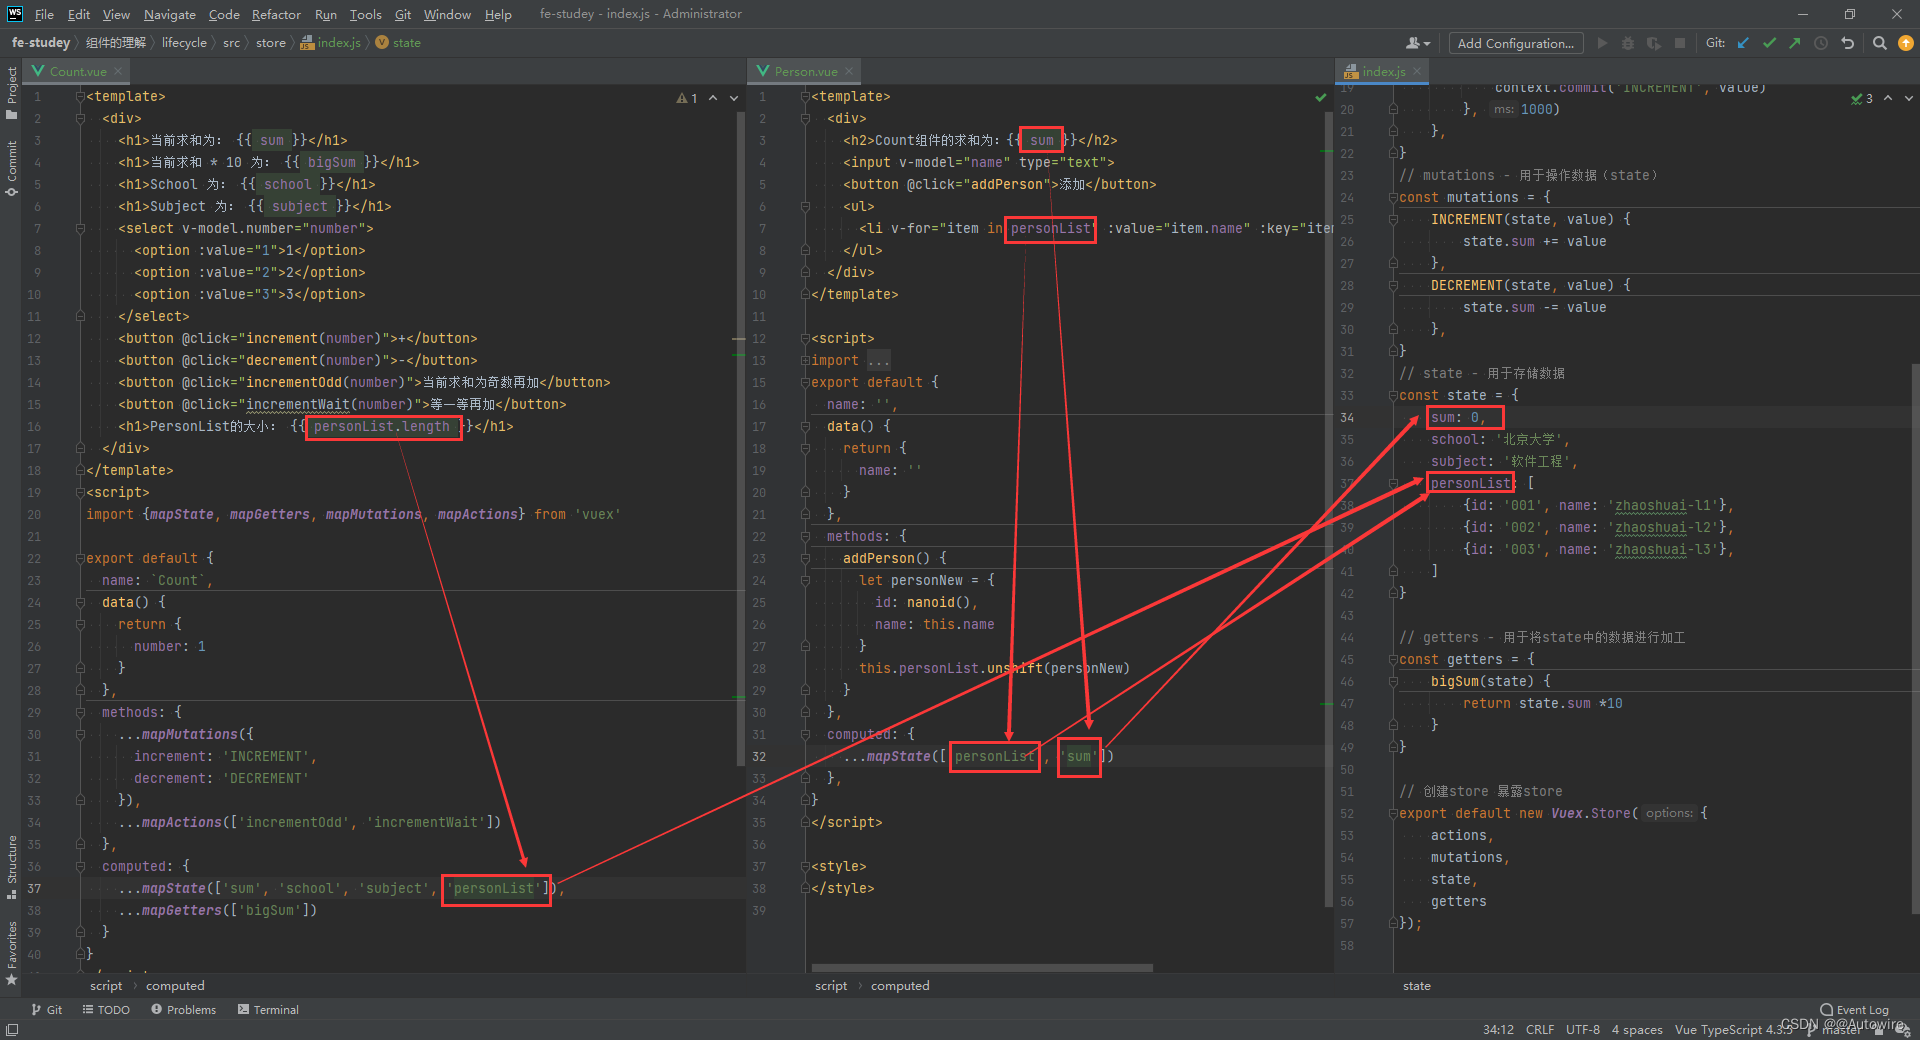Open the Problems tool window
Viewport: 1920px width, 1040px height.
183,1010
